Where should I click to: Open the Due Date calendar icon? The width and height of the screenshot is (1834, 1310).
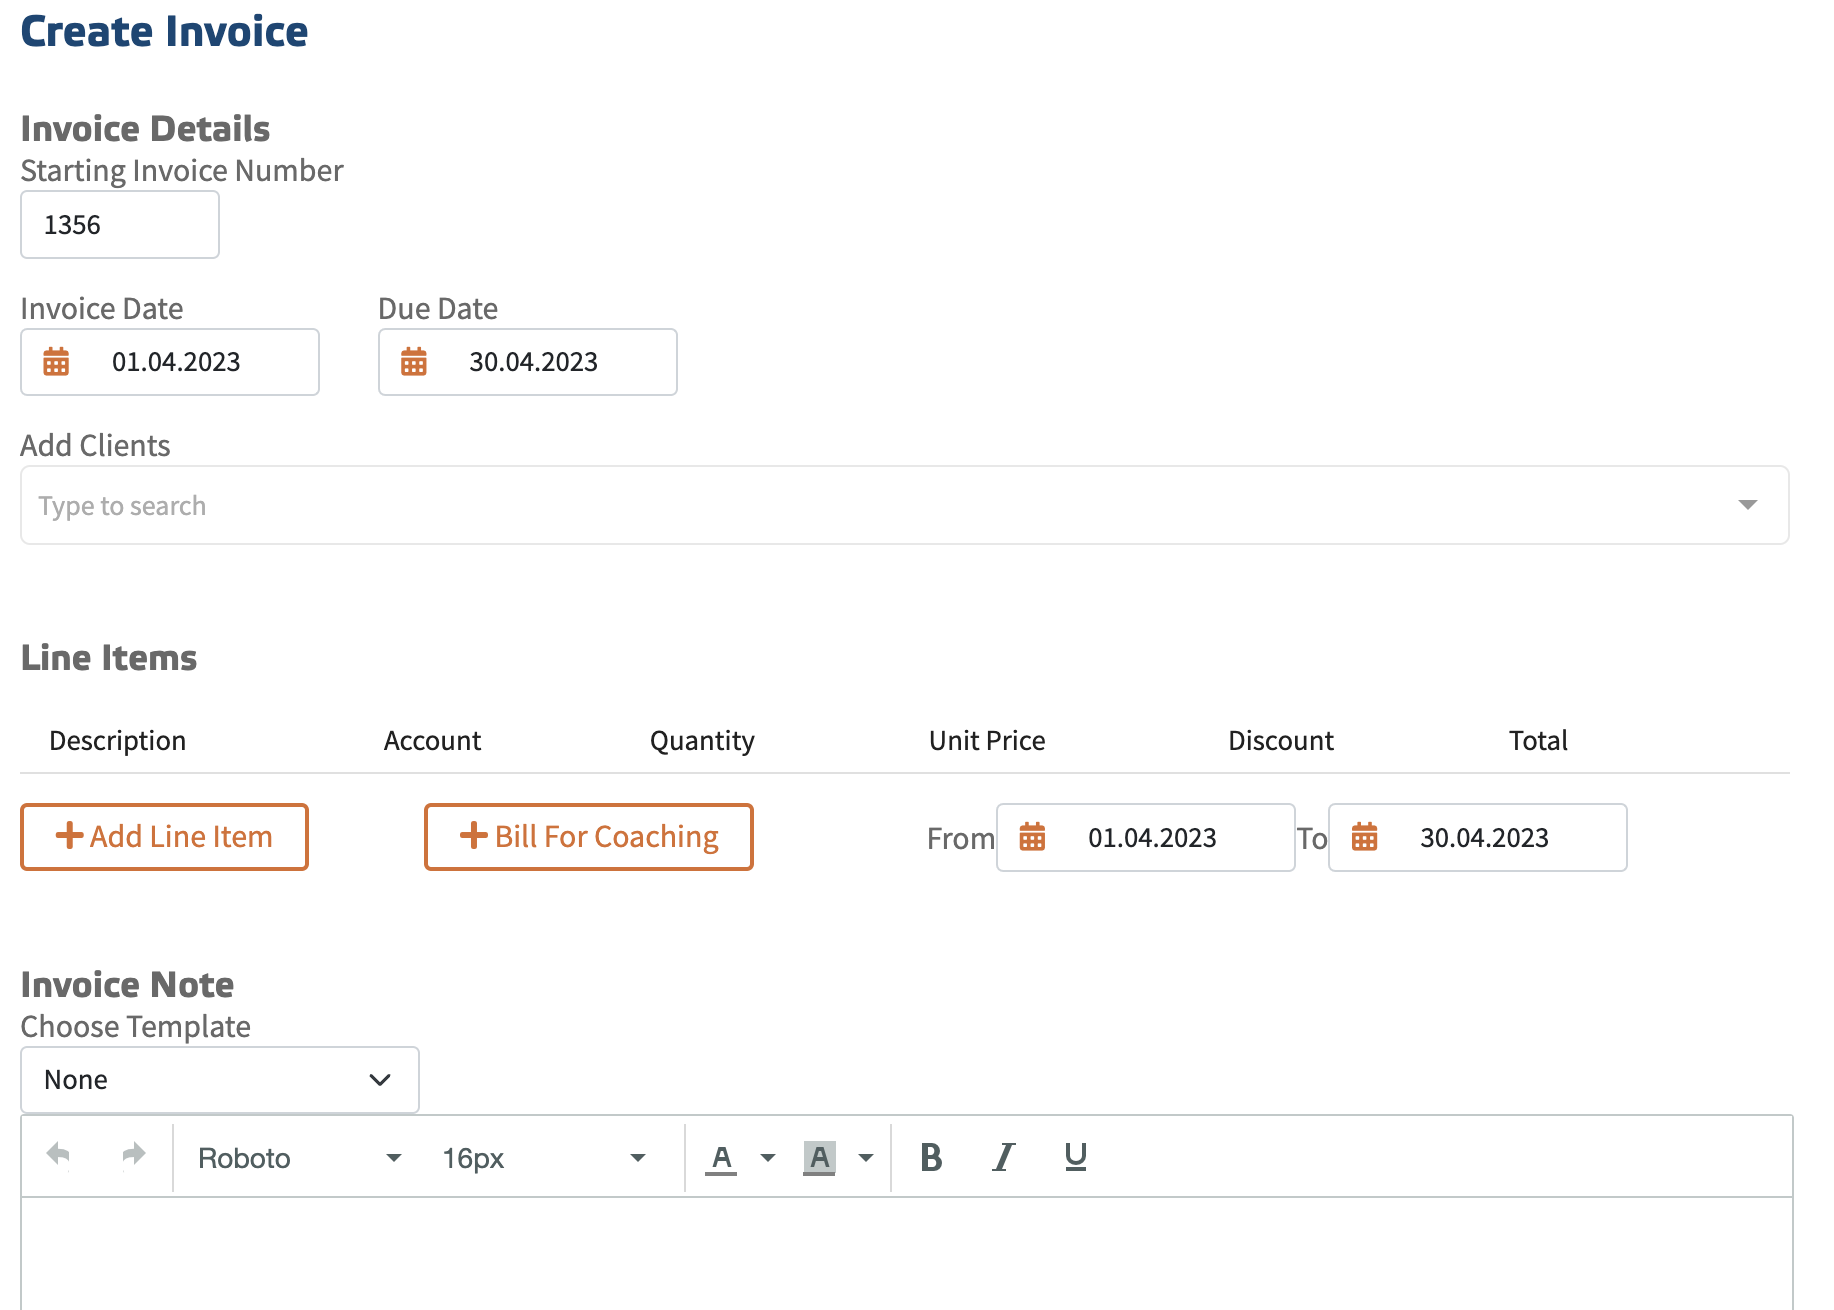pos(414,362)
